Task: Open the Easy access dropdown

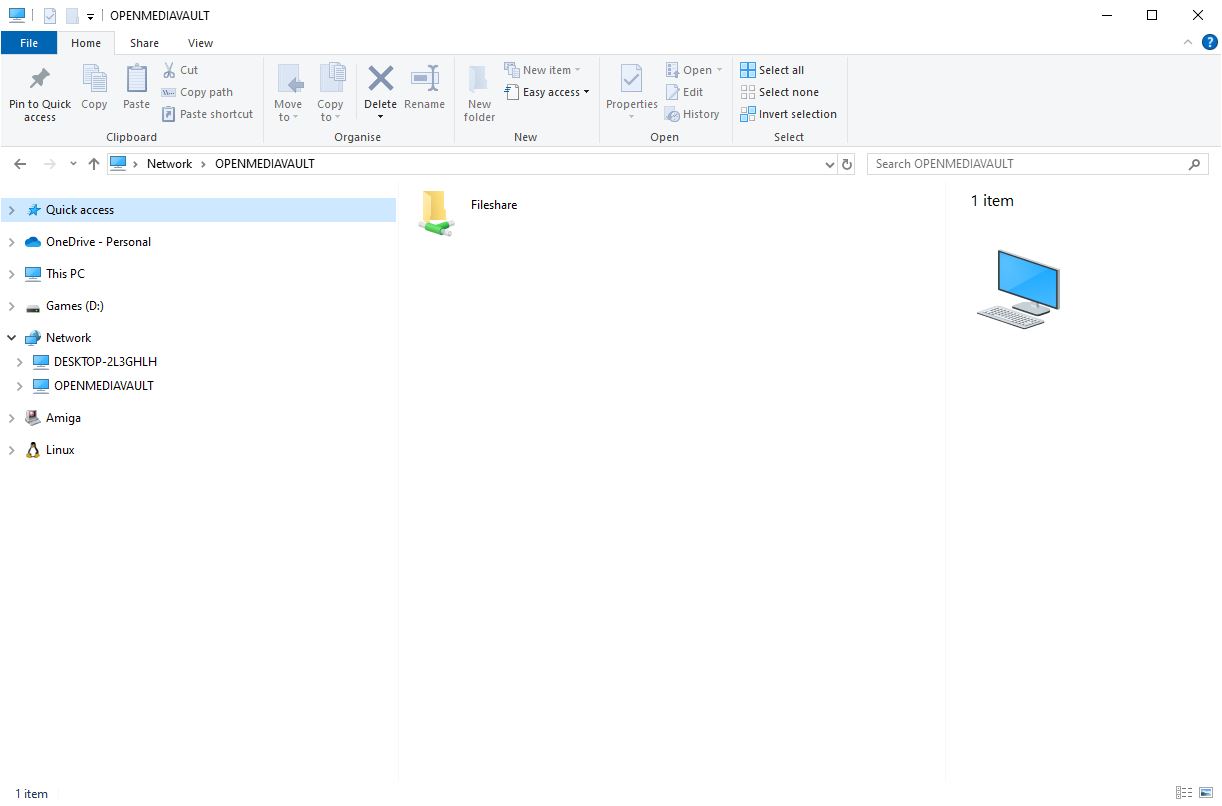Action: [547, 92]
